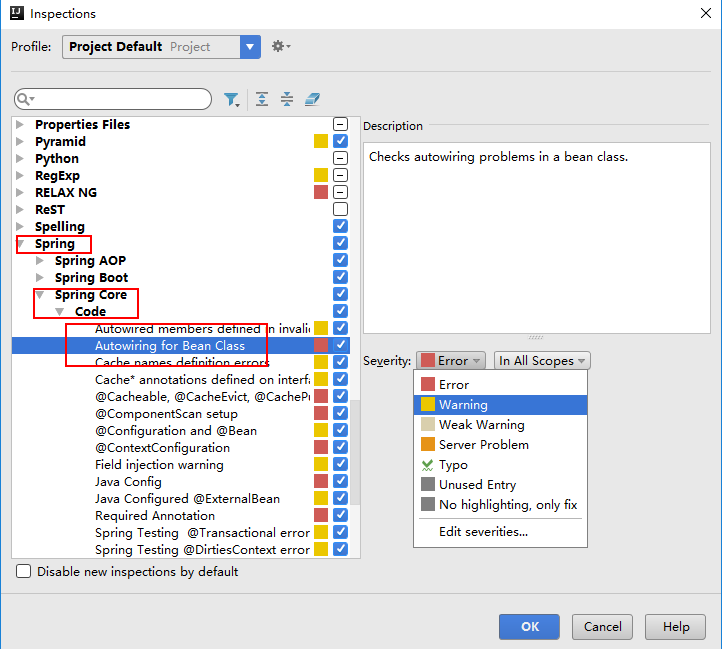Collapse the Spring Core node

pyautogui.click(x=40, y=295)
